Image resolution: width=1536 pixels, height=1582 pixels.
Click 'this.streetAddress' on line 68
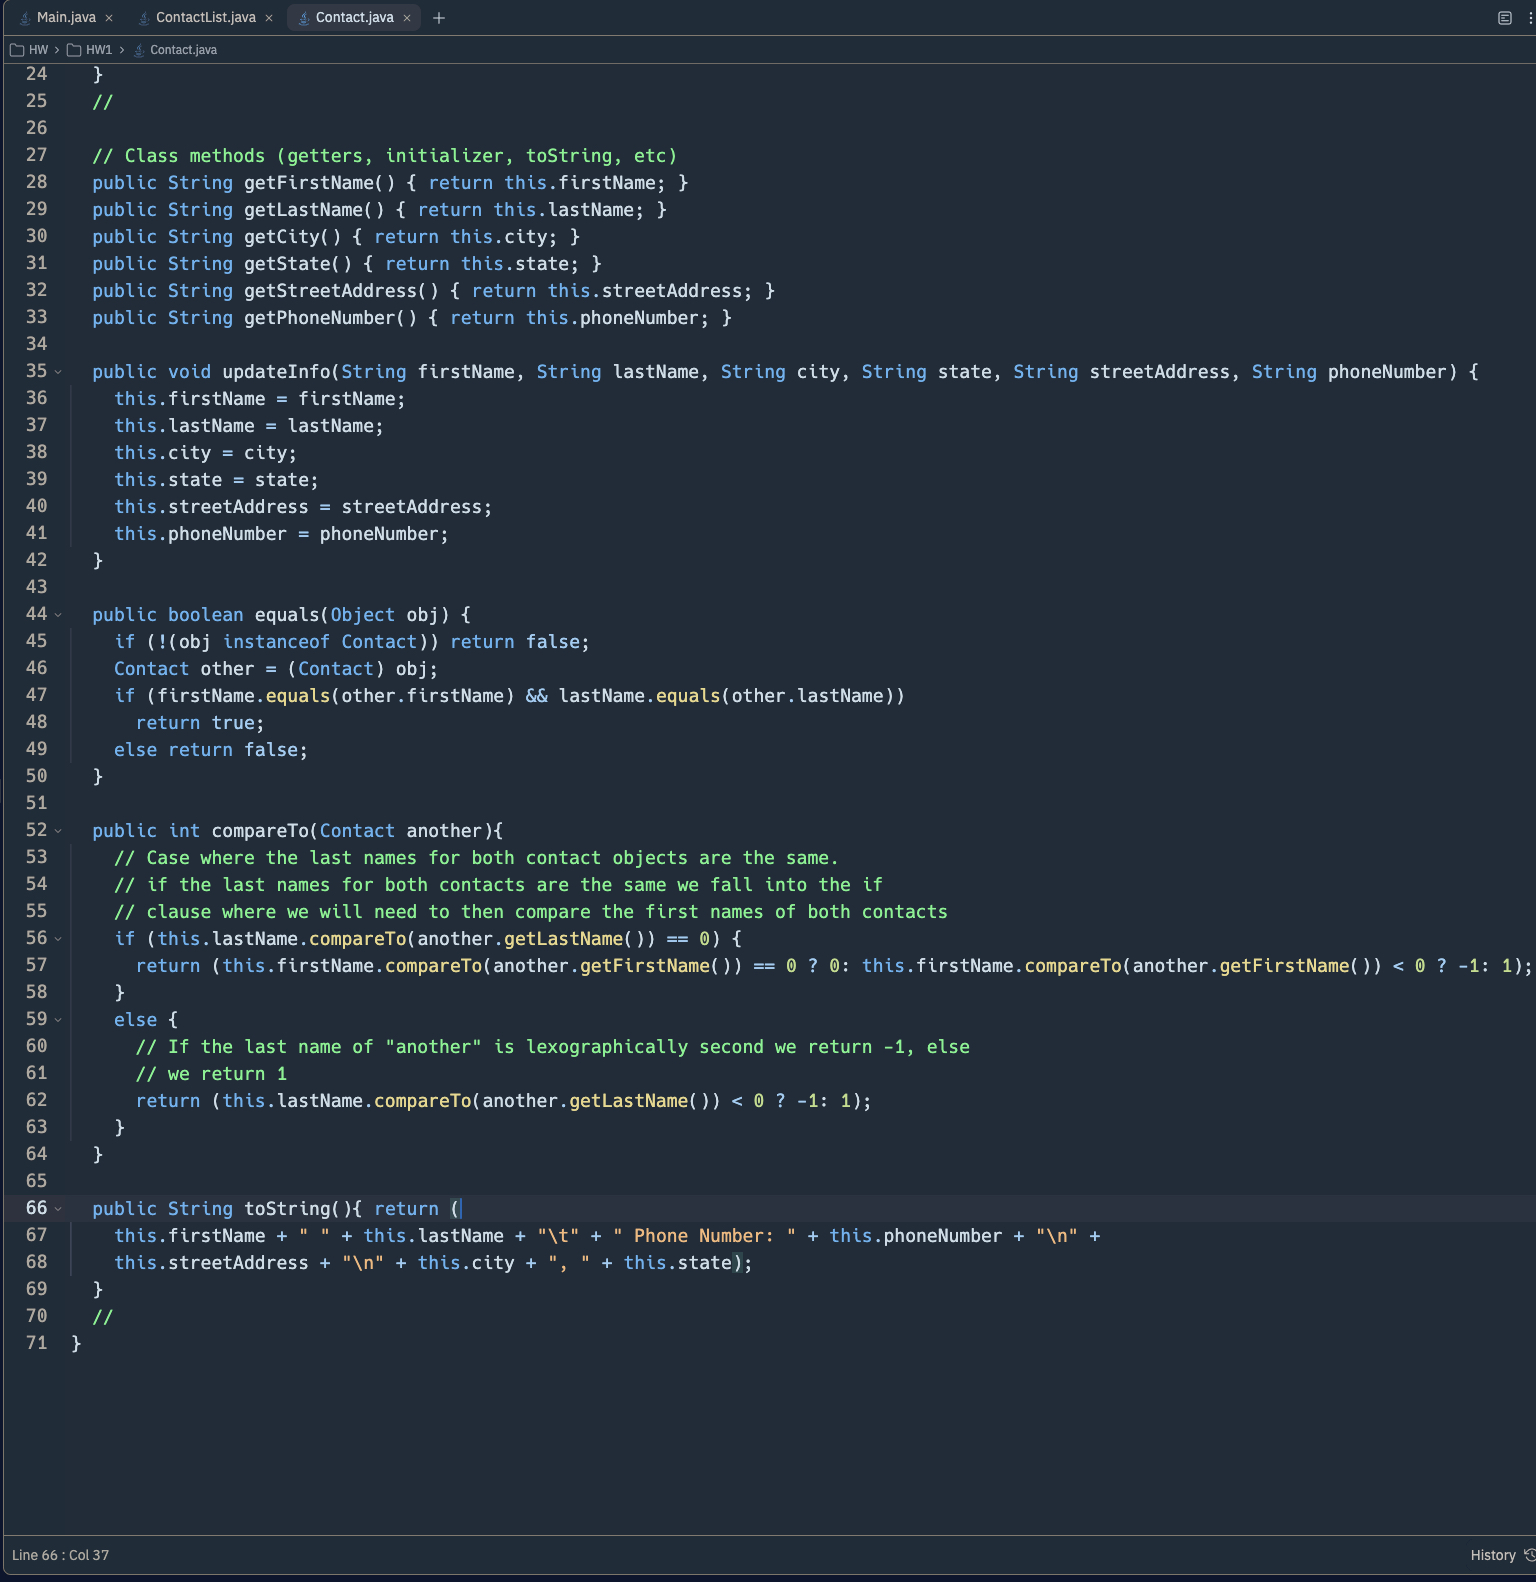tap(211, 1263)
